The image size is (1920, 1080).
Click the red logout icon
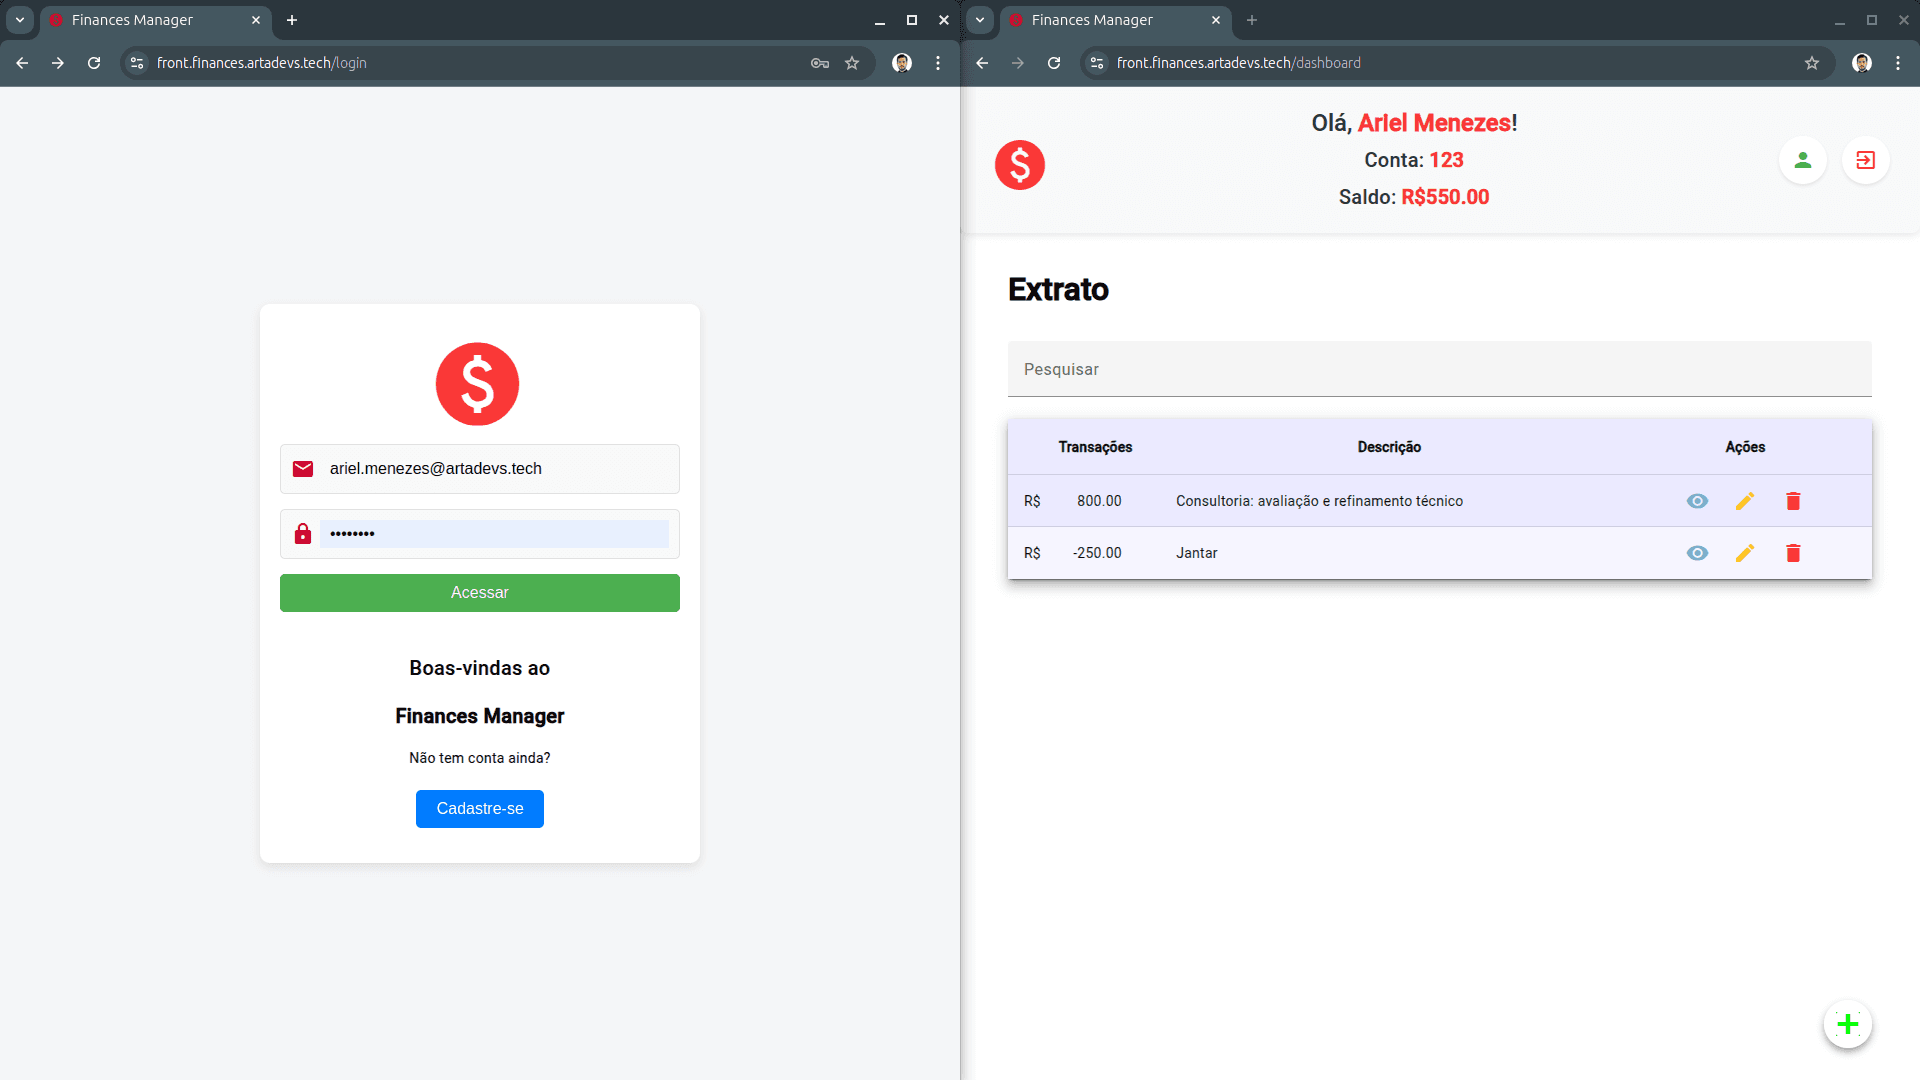[x=1865, y=160]
